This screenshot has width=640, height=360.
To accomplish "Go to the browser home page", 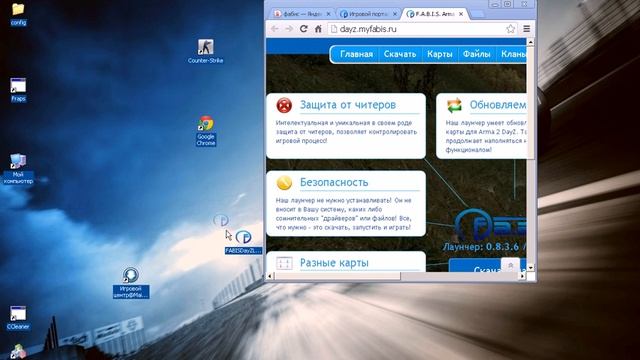I will pyautogui.click(x=318, y=29).
